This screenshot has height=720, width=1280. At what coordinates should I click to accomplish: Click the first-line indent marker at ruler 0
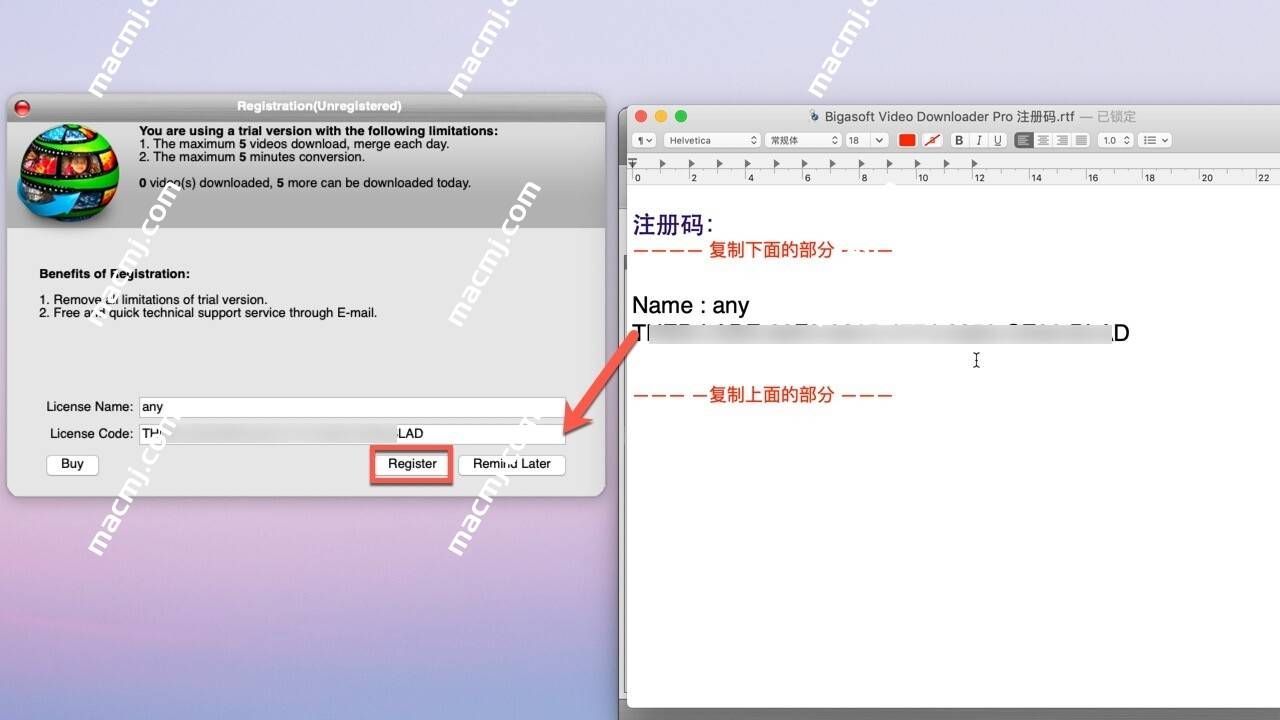tap(632, 161)
